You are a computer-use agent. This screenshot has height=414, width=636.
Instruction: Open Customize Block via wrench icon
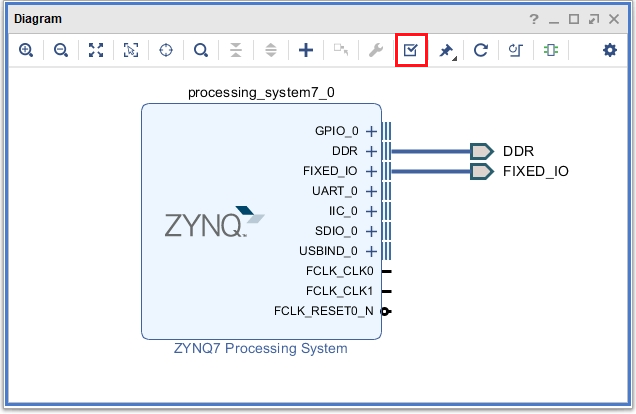(x=376, y=50)
